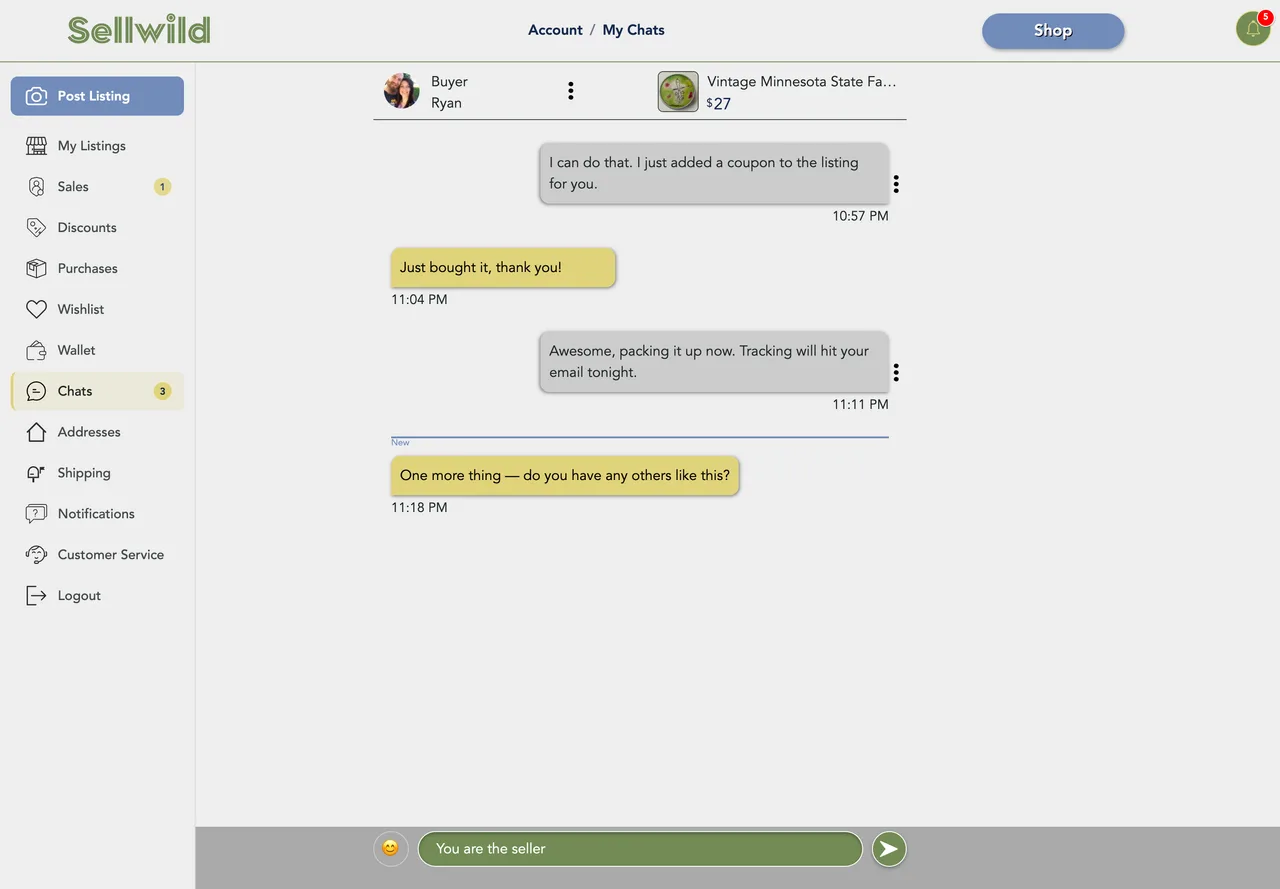Open the emoji picker
The image size is (1280, 889).
pos(390,849)
